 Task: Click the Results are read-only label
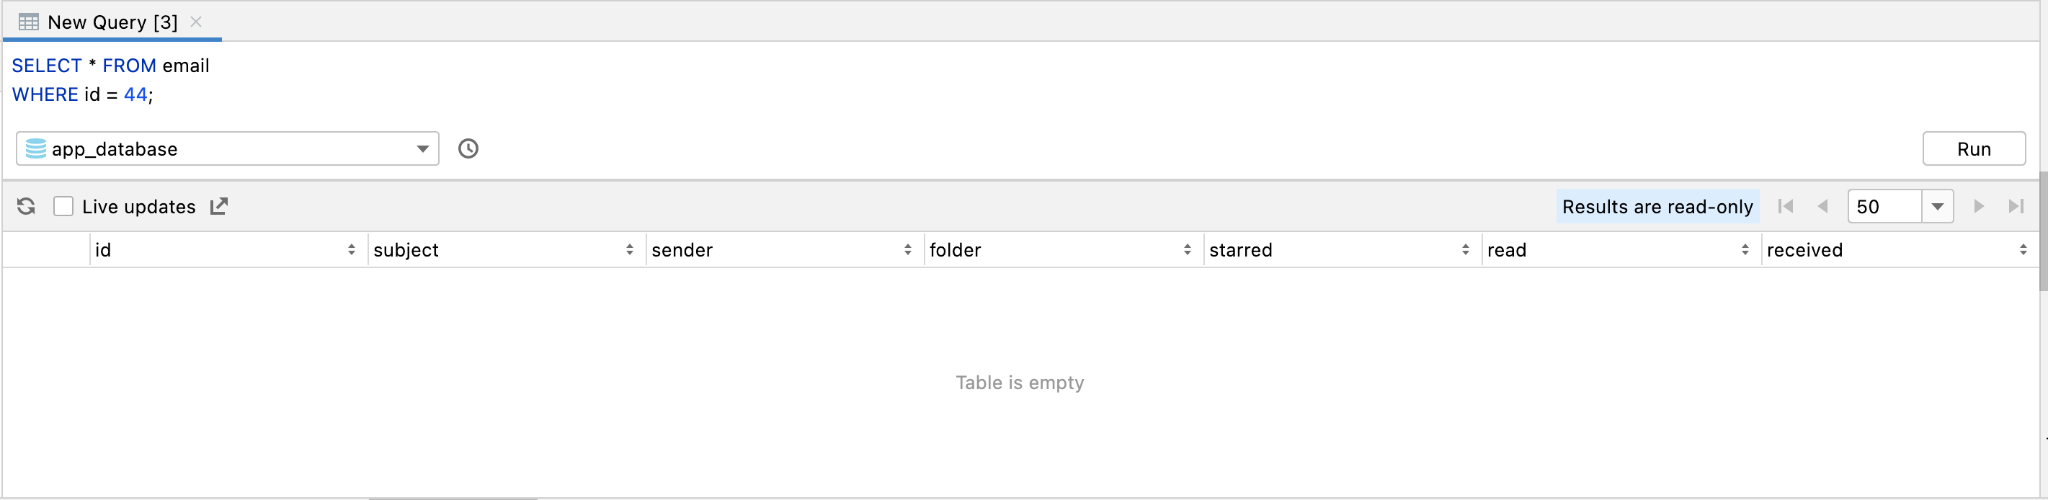pos(1657,206)
